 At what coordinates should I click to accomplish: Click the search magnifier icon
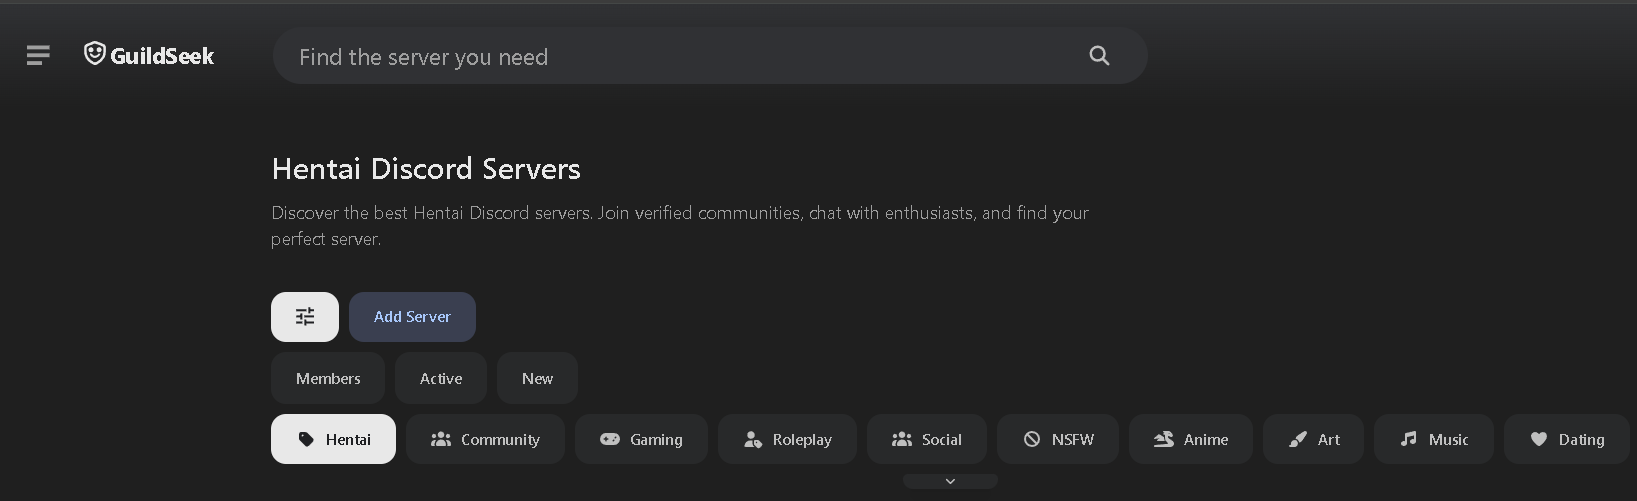(x=1099, y=56)
